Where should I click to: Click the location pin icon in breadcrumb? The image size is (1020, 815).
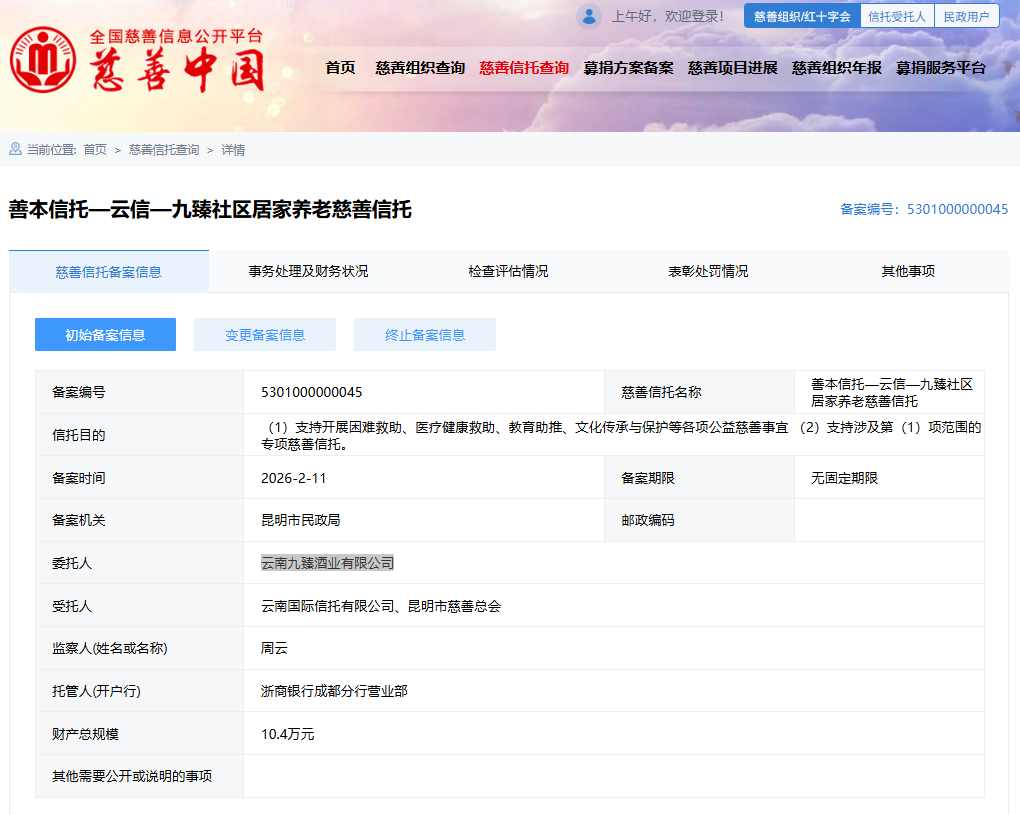coord(15,149)
